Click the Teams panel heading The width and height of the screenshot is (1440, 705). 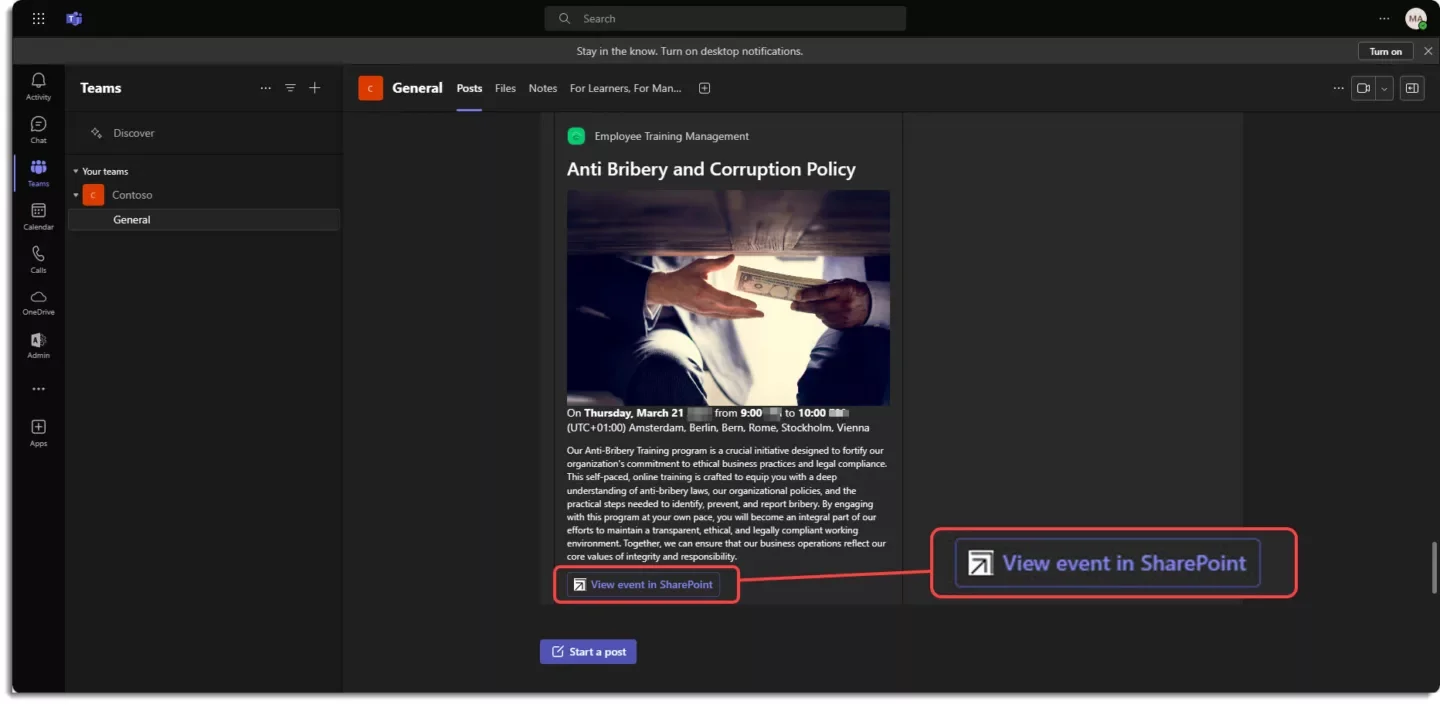pyautogui.click(x=100, y=88)
